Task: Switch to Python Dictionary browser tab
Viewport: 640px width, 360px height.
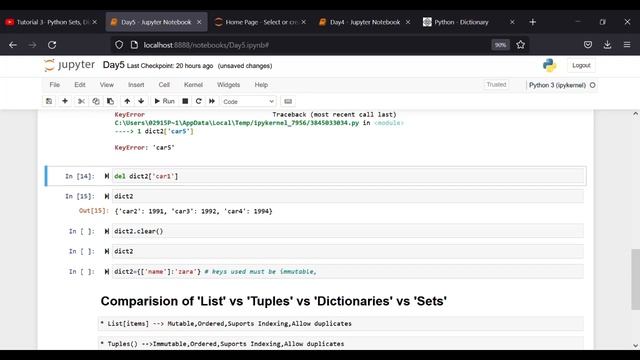Action: click(x=469, y=22)
